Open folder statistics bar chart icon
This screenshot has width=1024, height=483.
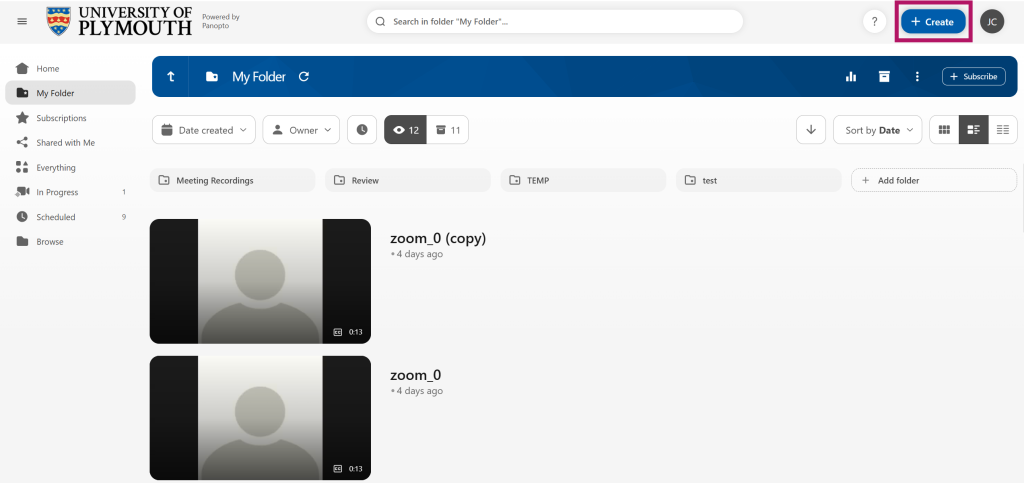(851, 76)
